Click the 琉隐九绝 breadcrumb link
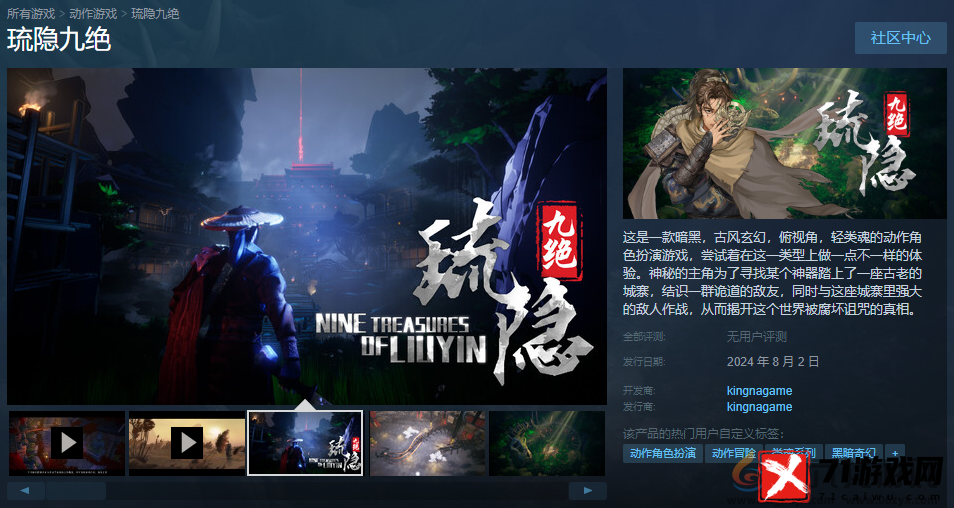The height and width of the screenshot is (508, 954). click(x=155, y=13)
